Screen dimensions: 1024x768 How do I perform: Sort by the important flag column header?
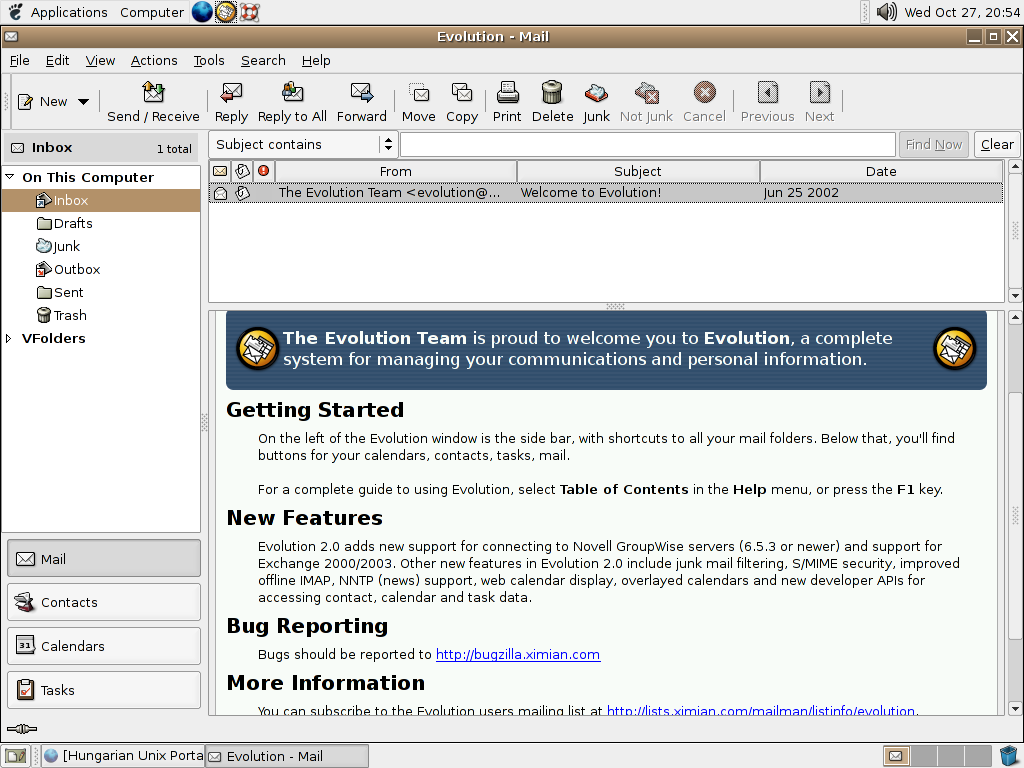coord(264,171)
